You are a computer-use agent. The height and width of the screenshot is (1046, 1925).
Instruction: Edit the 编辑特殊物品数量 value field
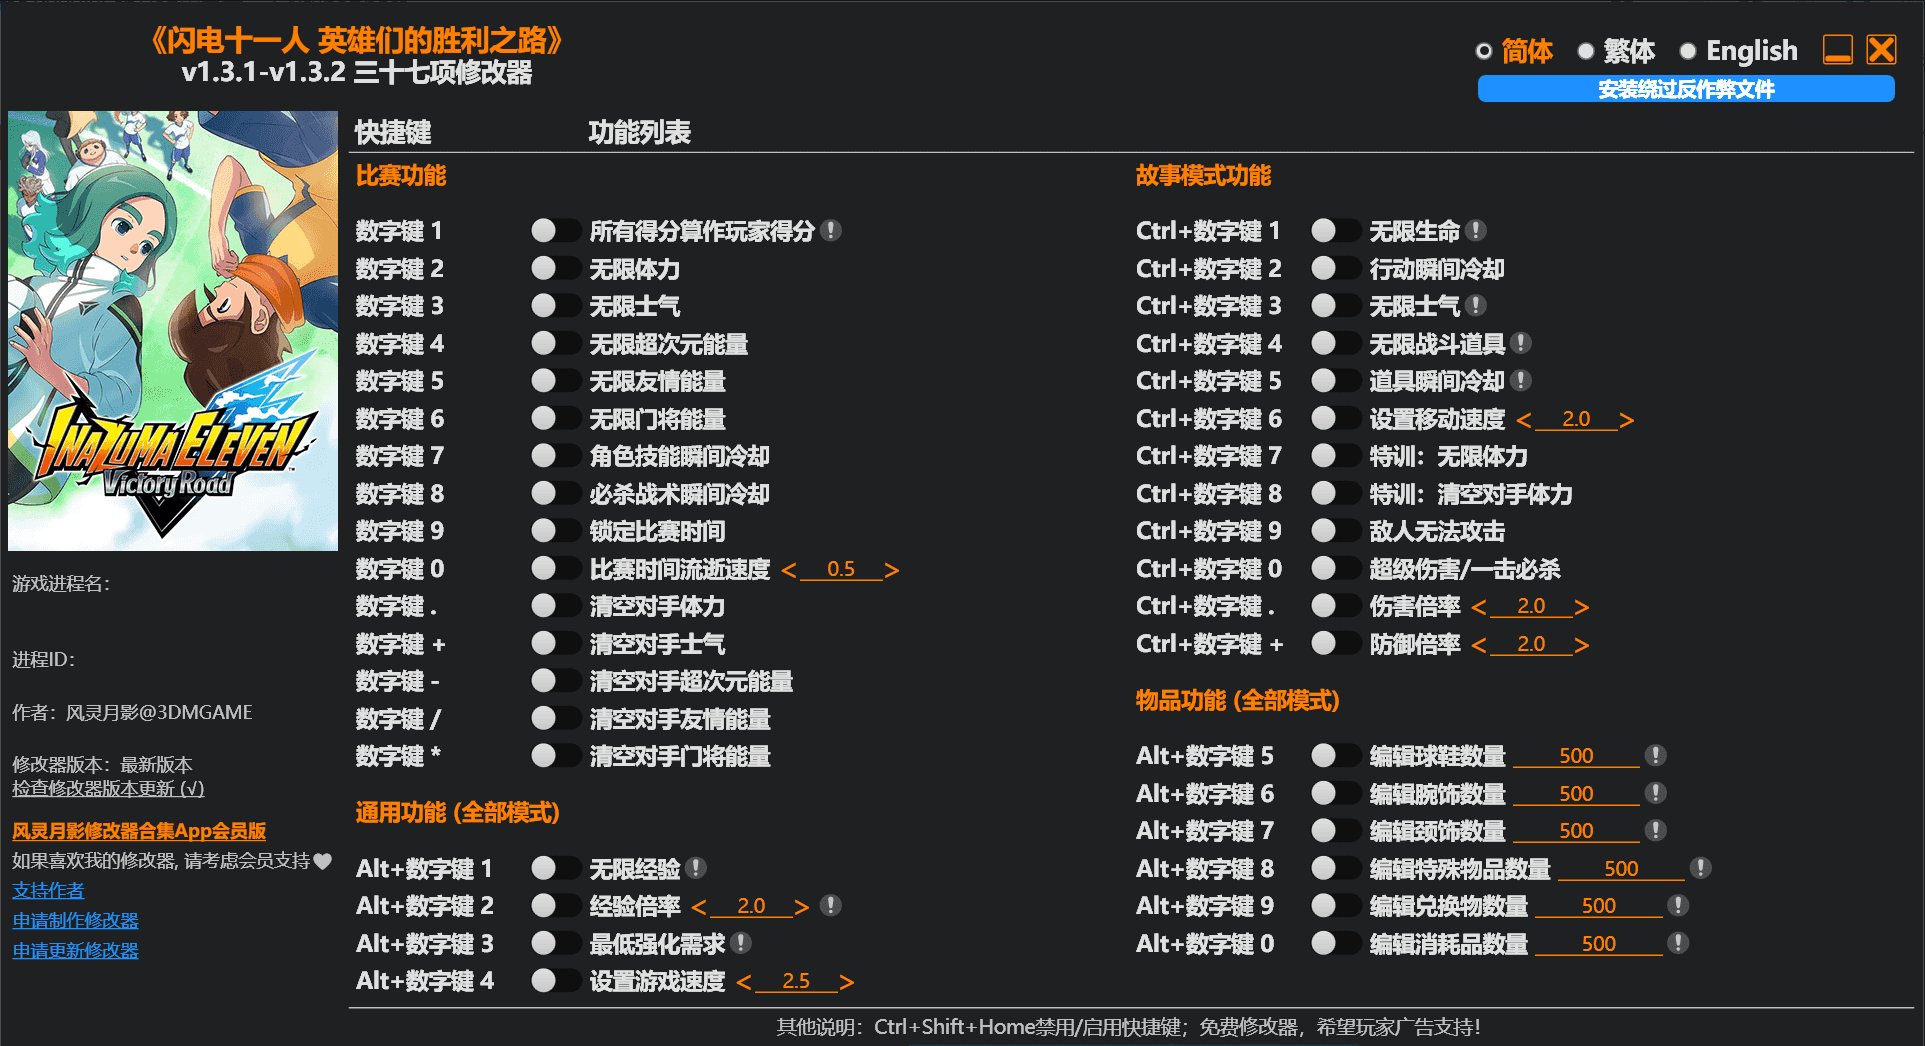pos(1620,869)
